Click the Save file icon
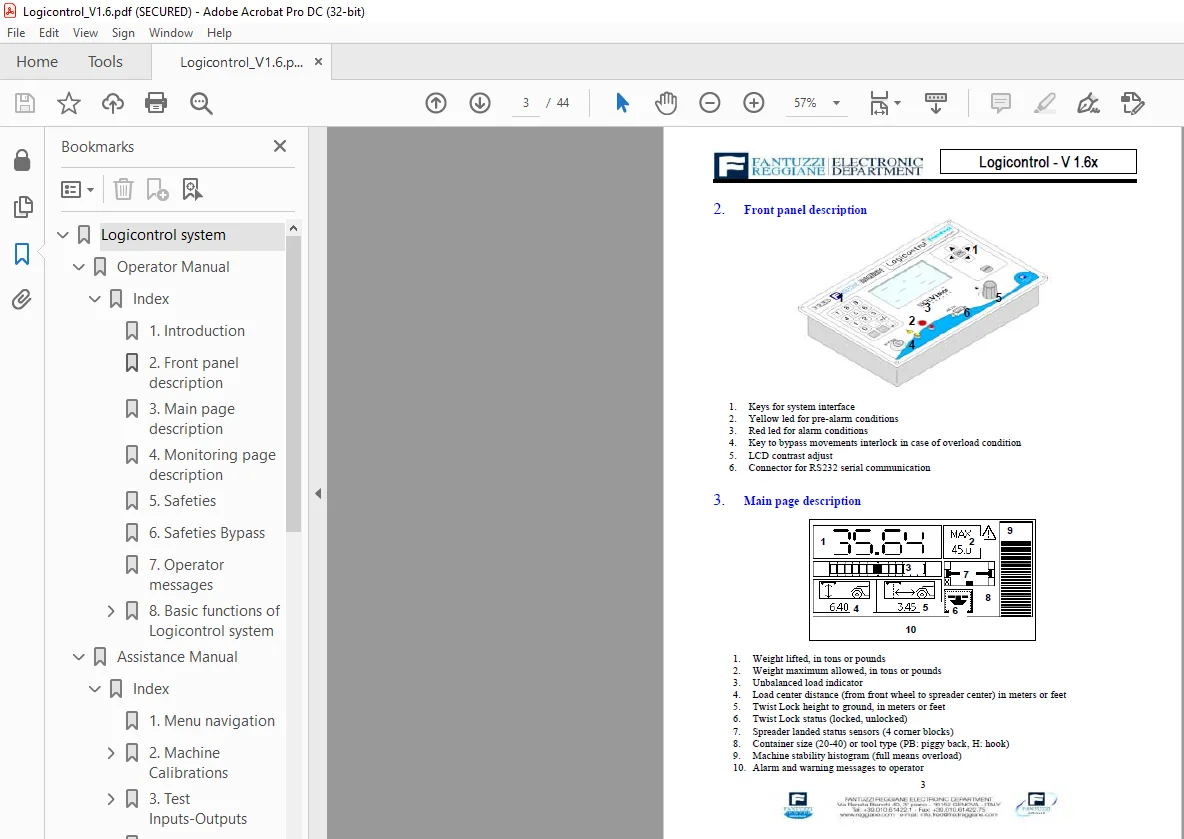Image resolution: width=1184 pixels, height=839 pixels. click(x=25, y=103)
